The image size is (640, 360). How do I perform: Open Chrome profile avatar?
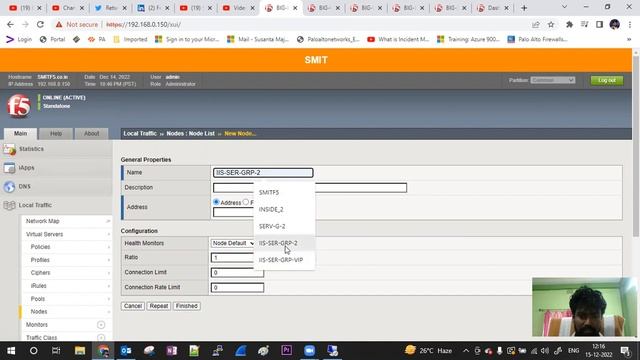coord(615,24)
